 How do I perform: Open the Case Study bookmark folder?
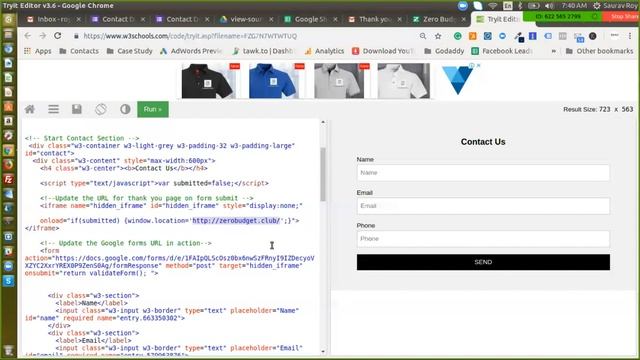tap(129, 51)
